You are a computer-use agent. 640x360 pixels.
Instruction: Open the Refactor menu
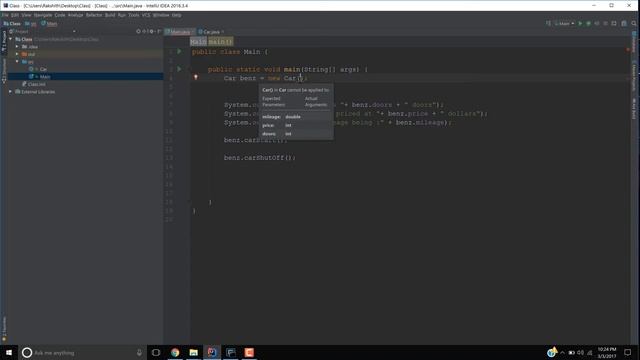point(94,15)
